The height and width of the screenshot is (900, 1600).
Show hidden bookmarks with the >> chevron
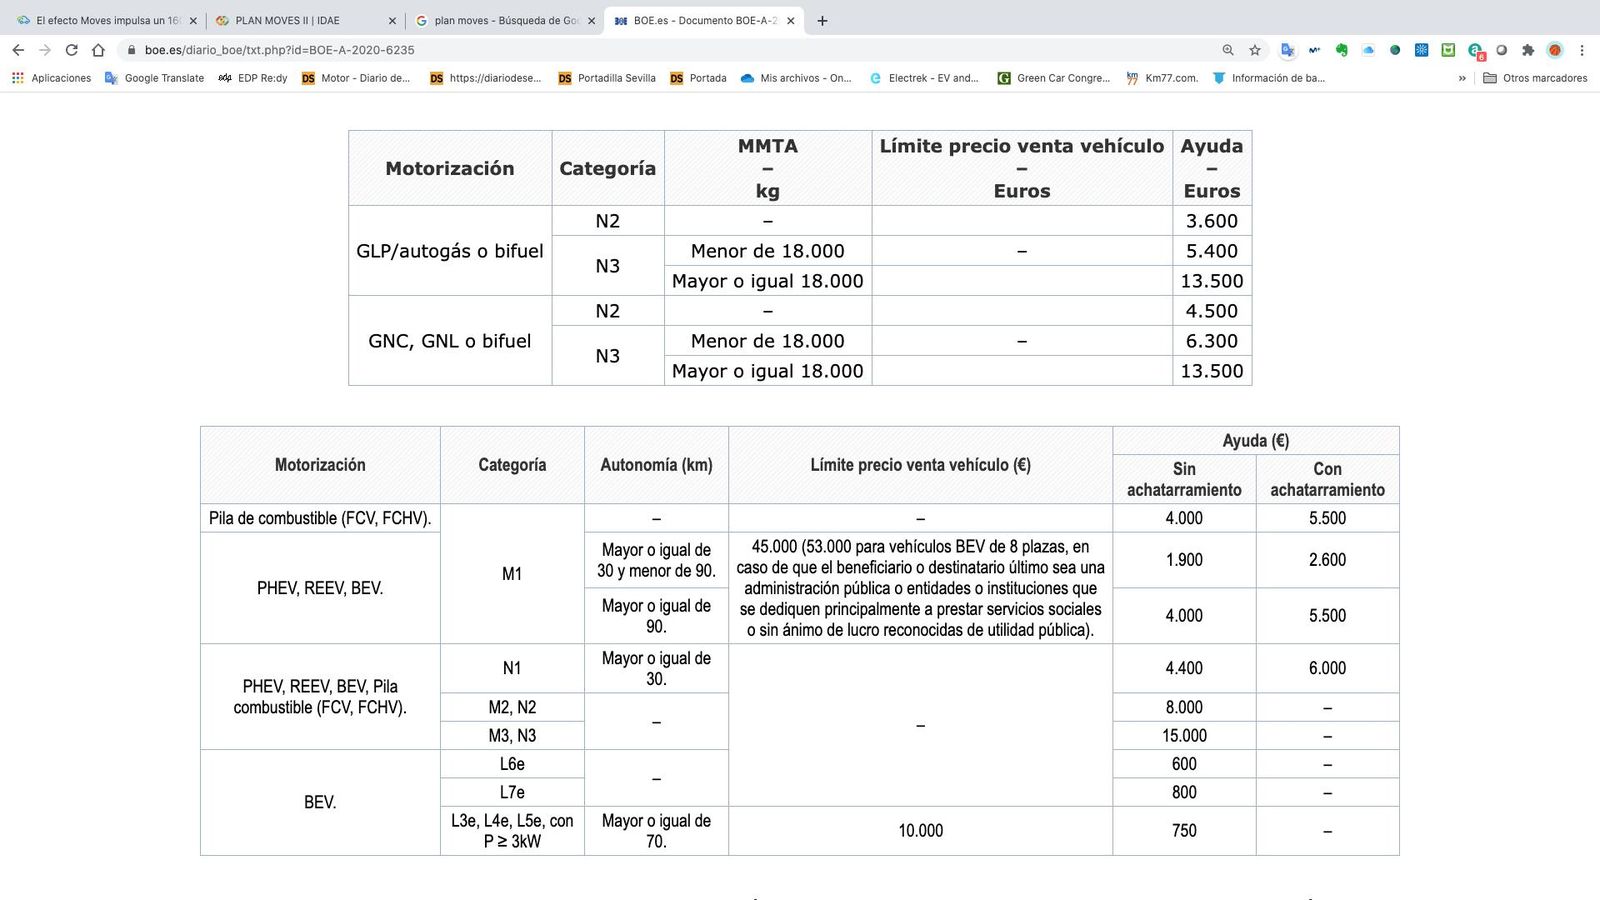(x=1463, y=78)
